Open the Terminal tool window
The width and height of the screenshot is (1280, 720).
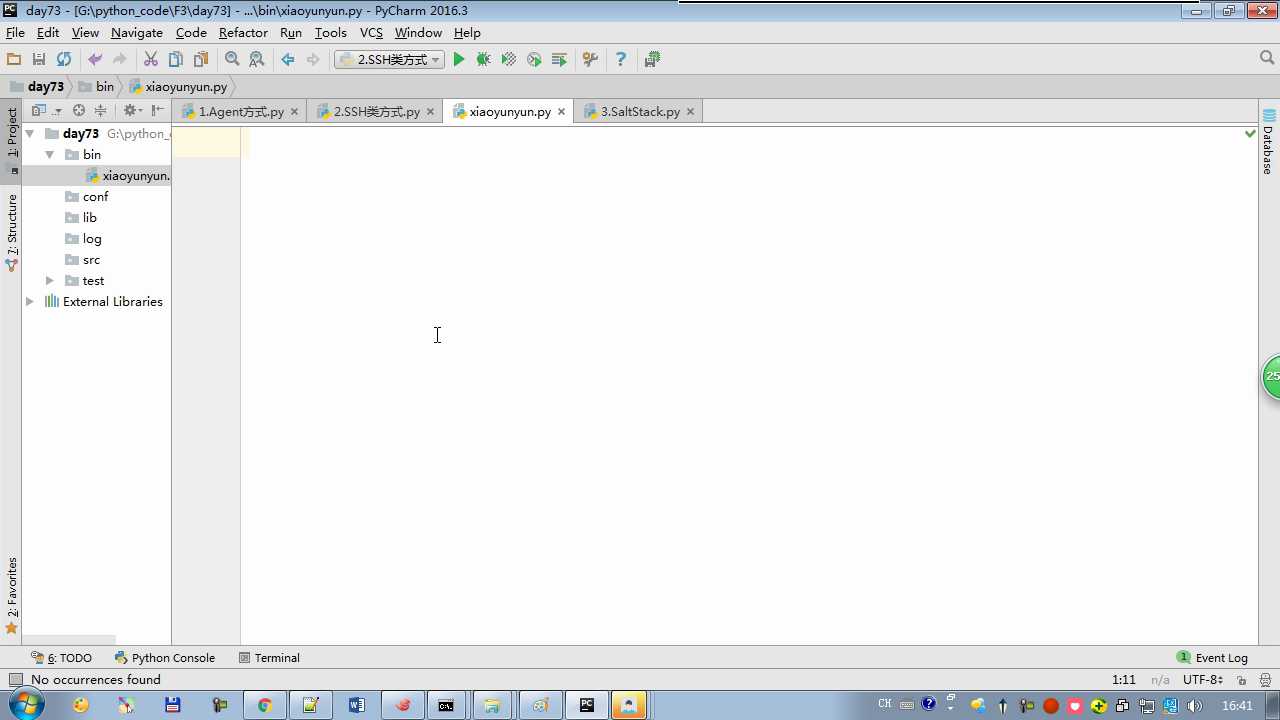[270, 658]
